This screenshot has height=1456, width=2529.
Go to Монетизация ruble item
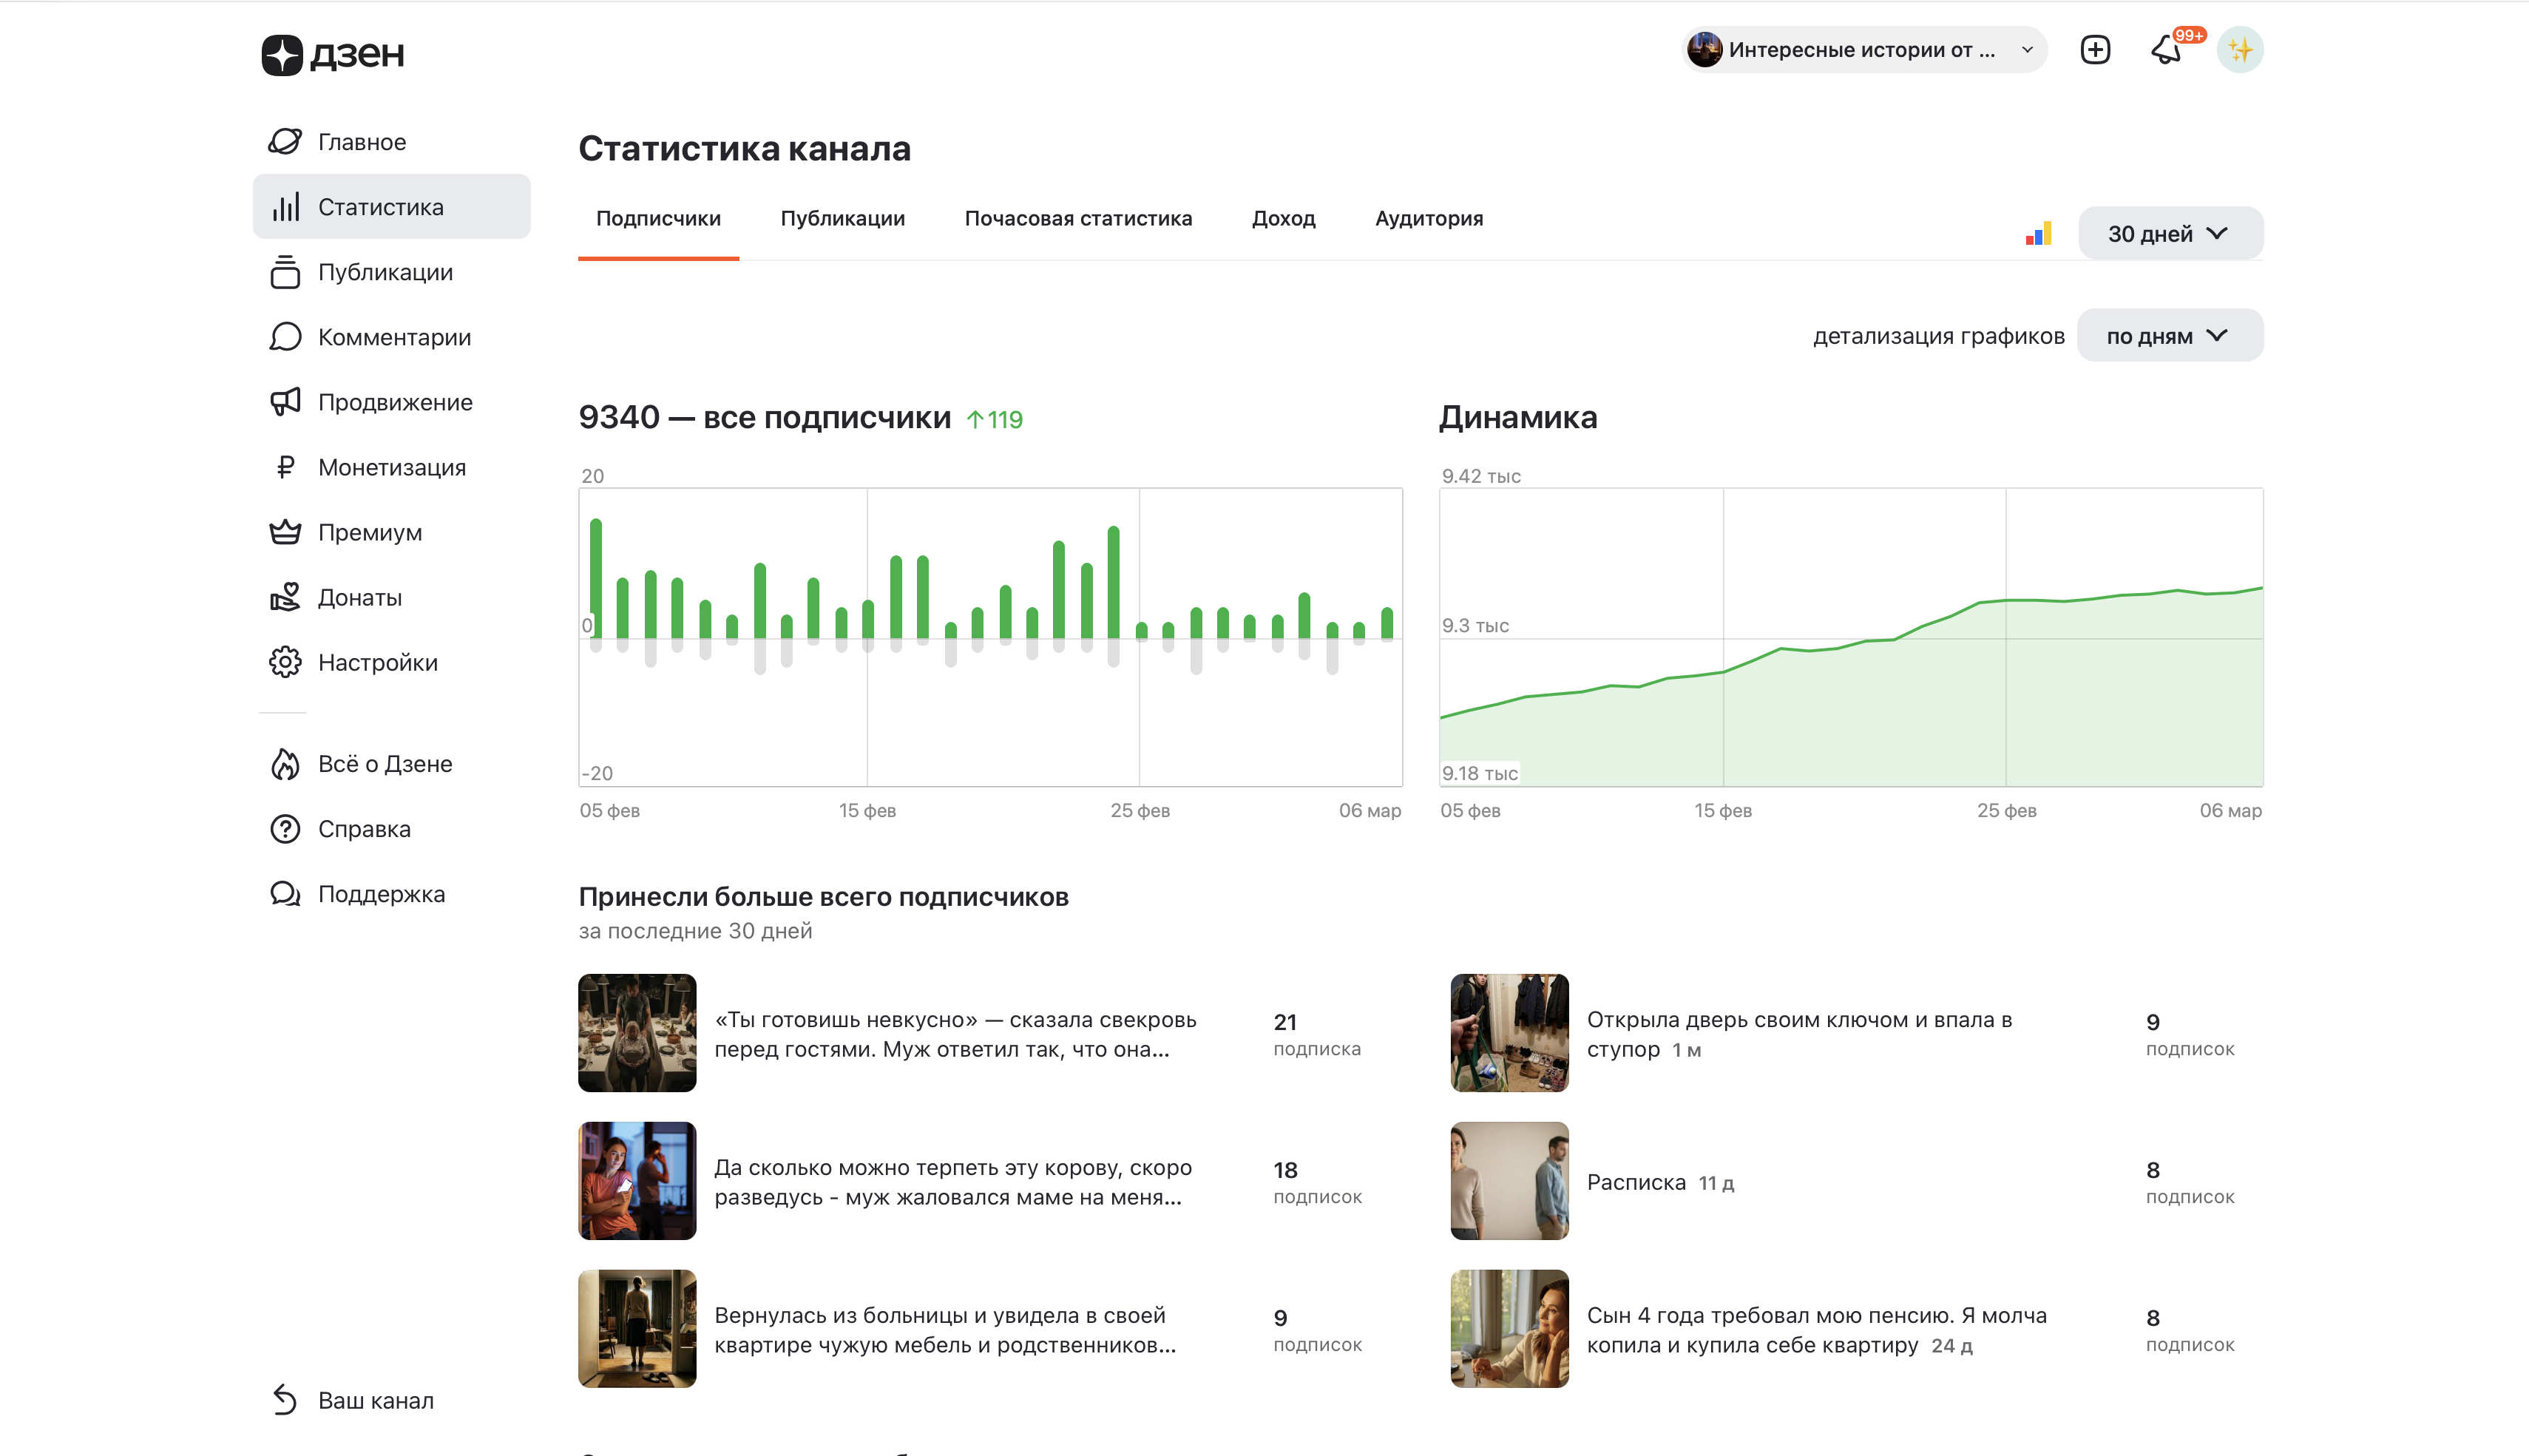[x=391, y=467]
